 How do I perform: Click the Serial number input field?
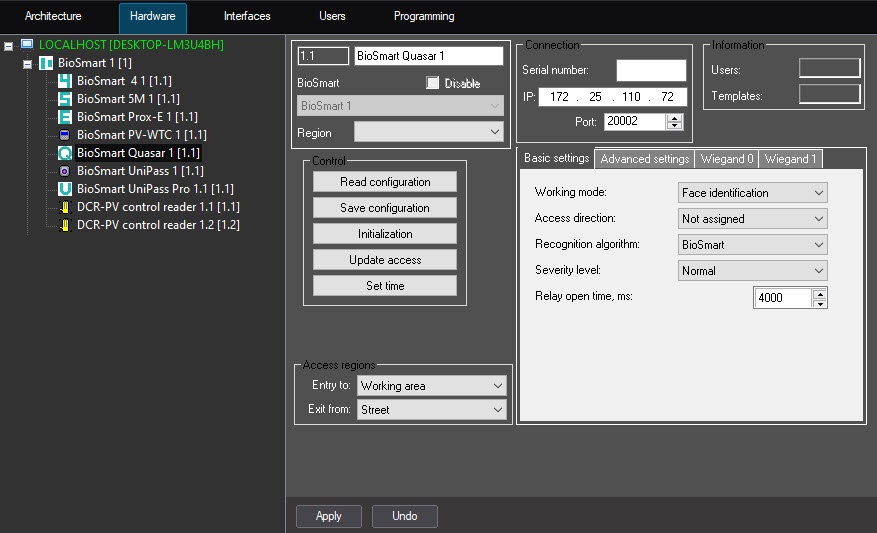coord(651,70)
